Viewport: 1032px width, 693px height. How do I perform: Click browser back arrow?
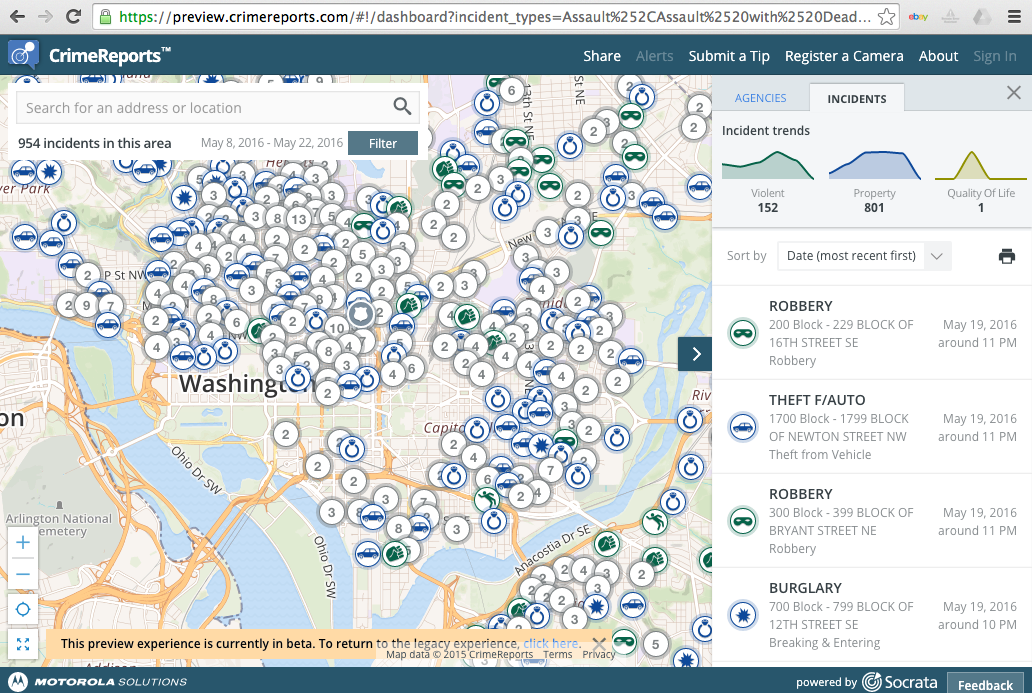(x=17, y=16)
